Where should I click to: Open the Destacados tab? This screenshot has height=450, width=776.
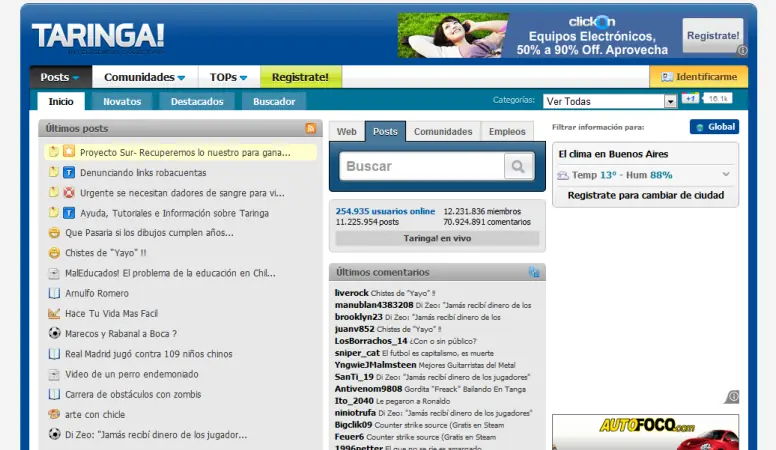(197, 101)
